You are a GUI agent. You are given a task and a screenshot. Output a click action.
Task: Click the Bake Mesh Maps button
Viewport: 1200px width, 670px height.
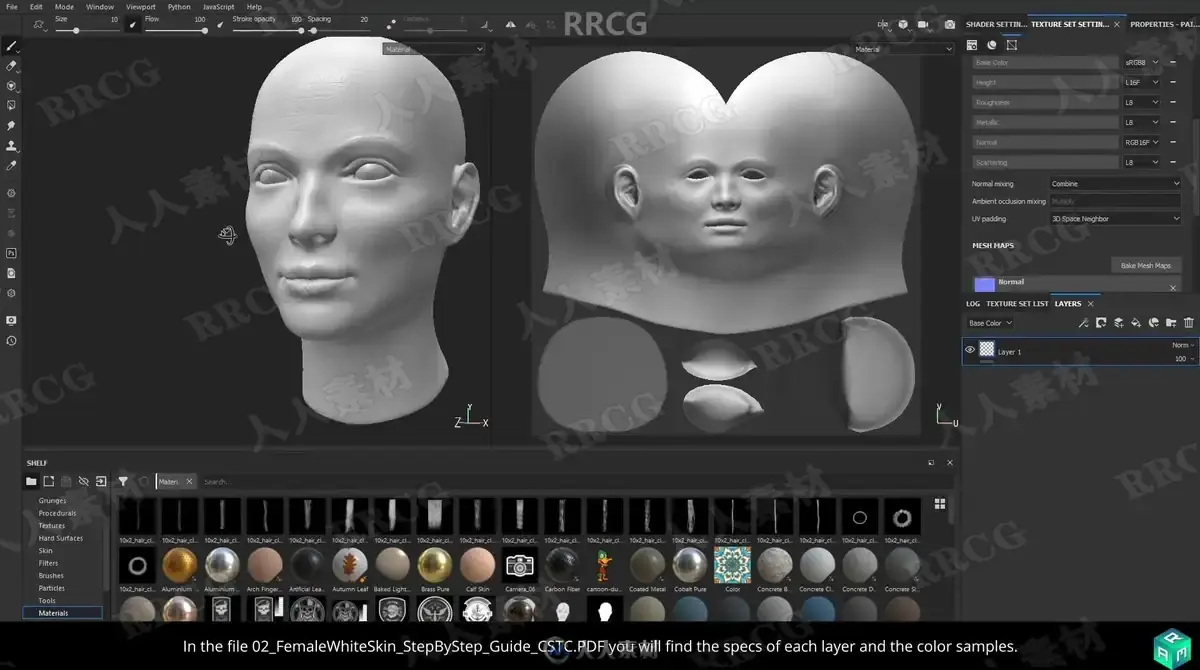click(x=1146, y=265)
